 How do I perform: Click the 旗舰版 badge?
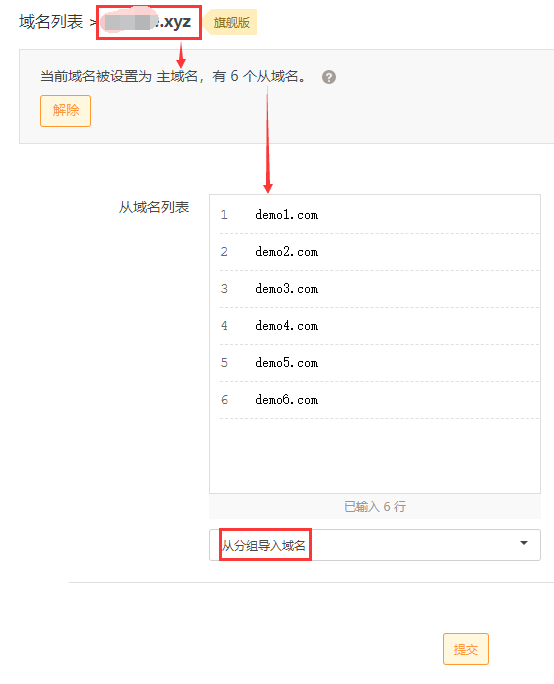coord(231,22)
